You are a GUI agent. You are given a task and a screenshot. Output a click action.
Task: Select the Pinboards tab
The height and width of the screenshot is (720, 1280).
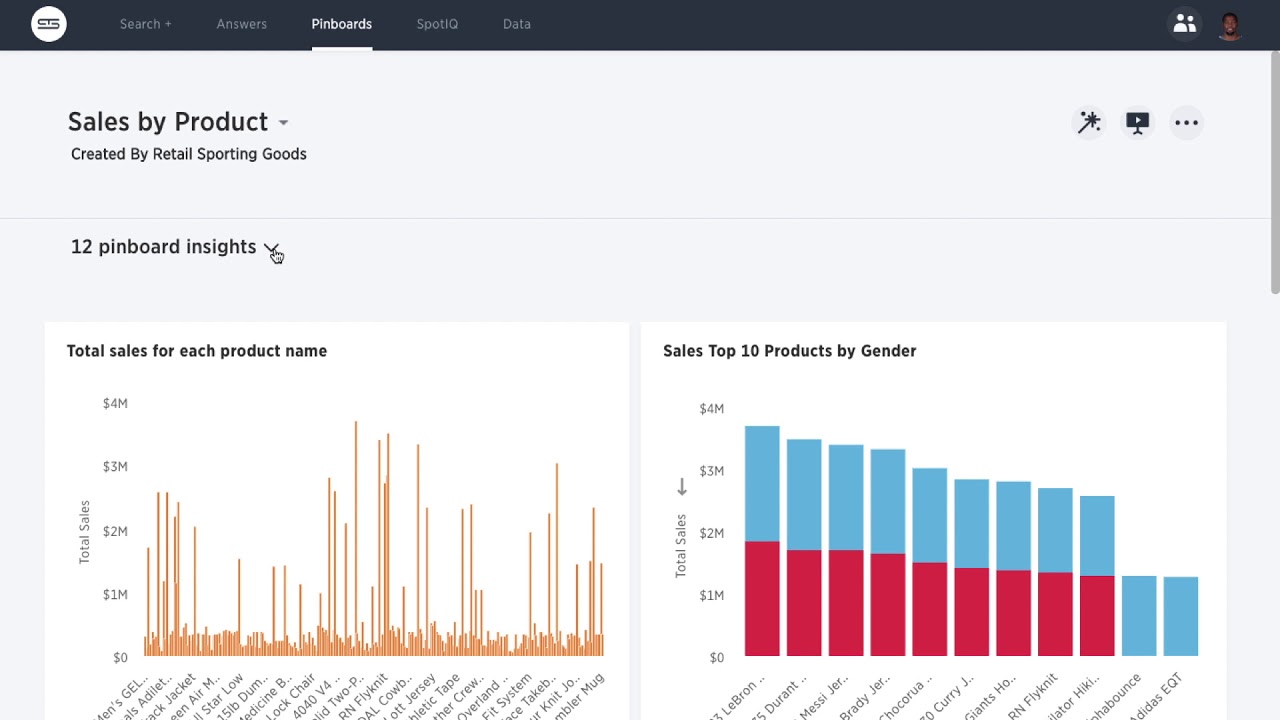pos(341,24)
